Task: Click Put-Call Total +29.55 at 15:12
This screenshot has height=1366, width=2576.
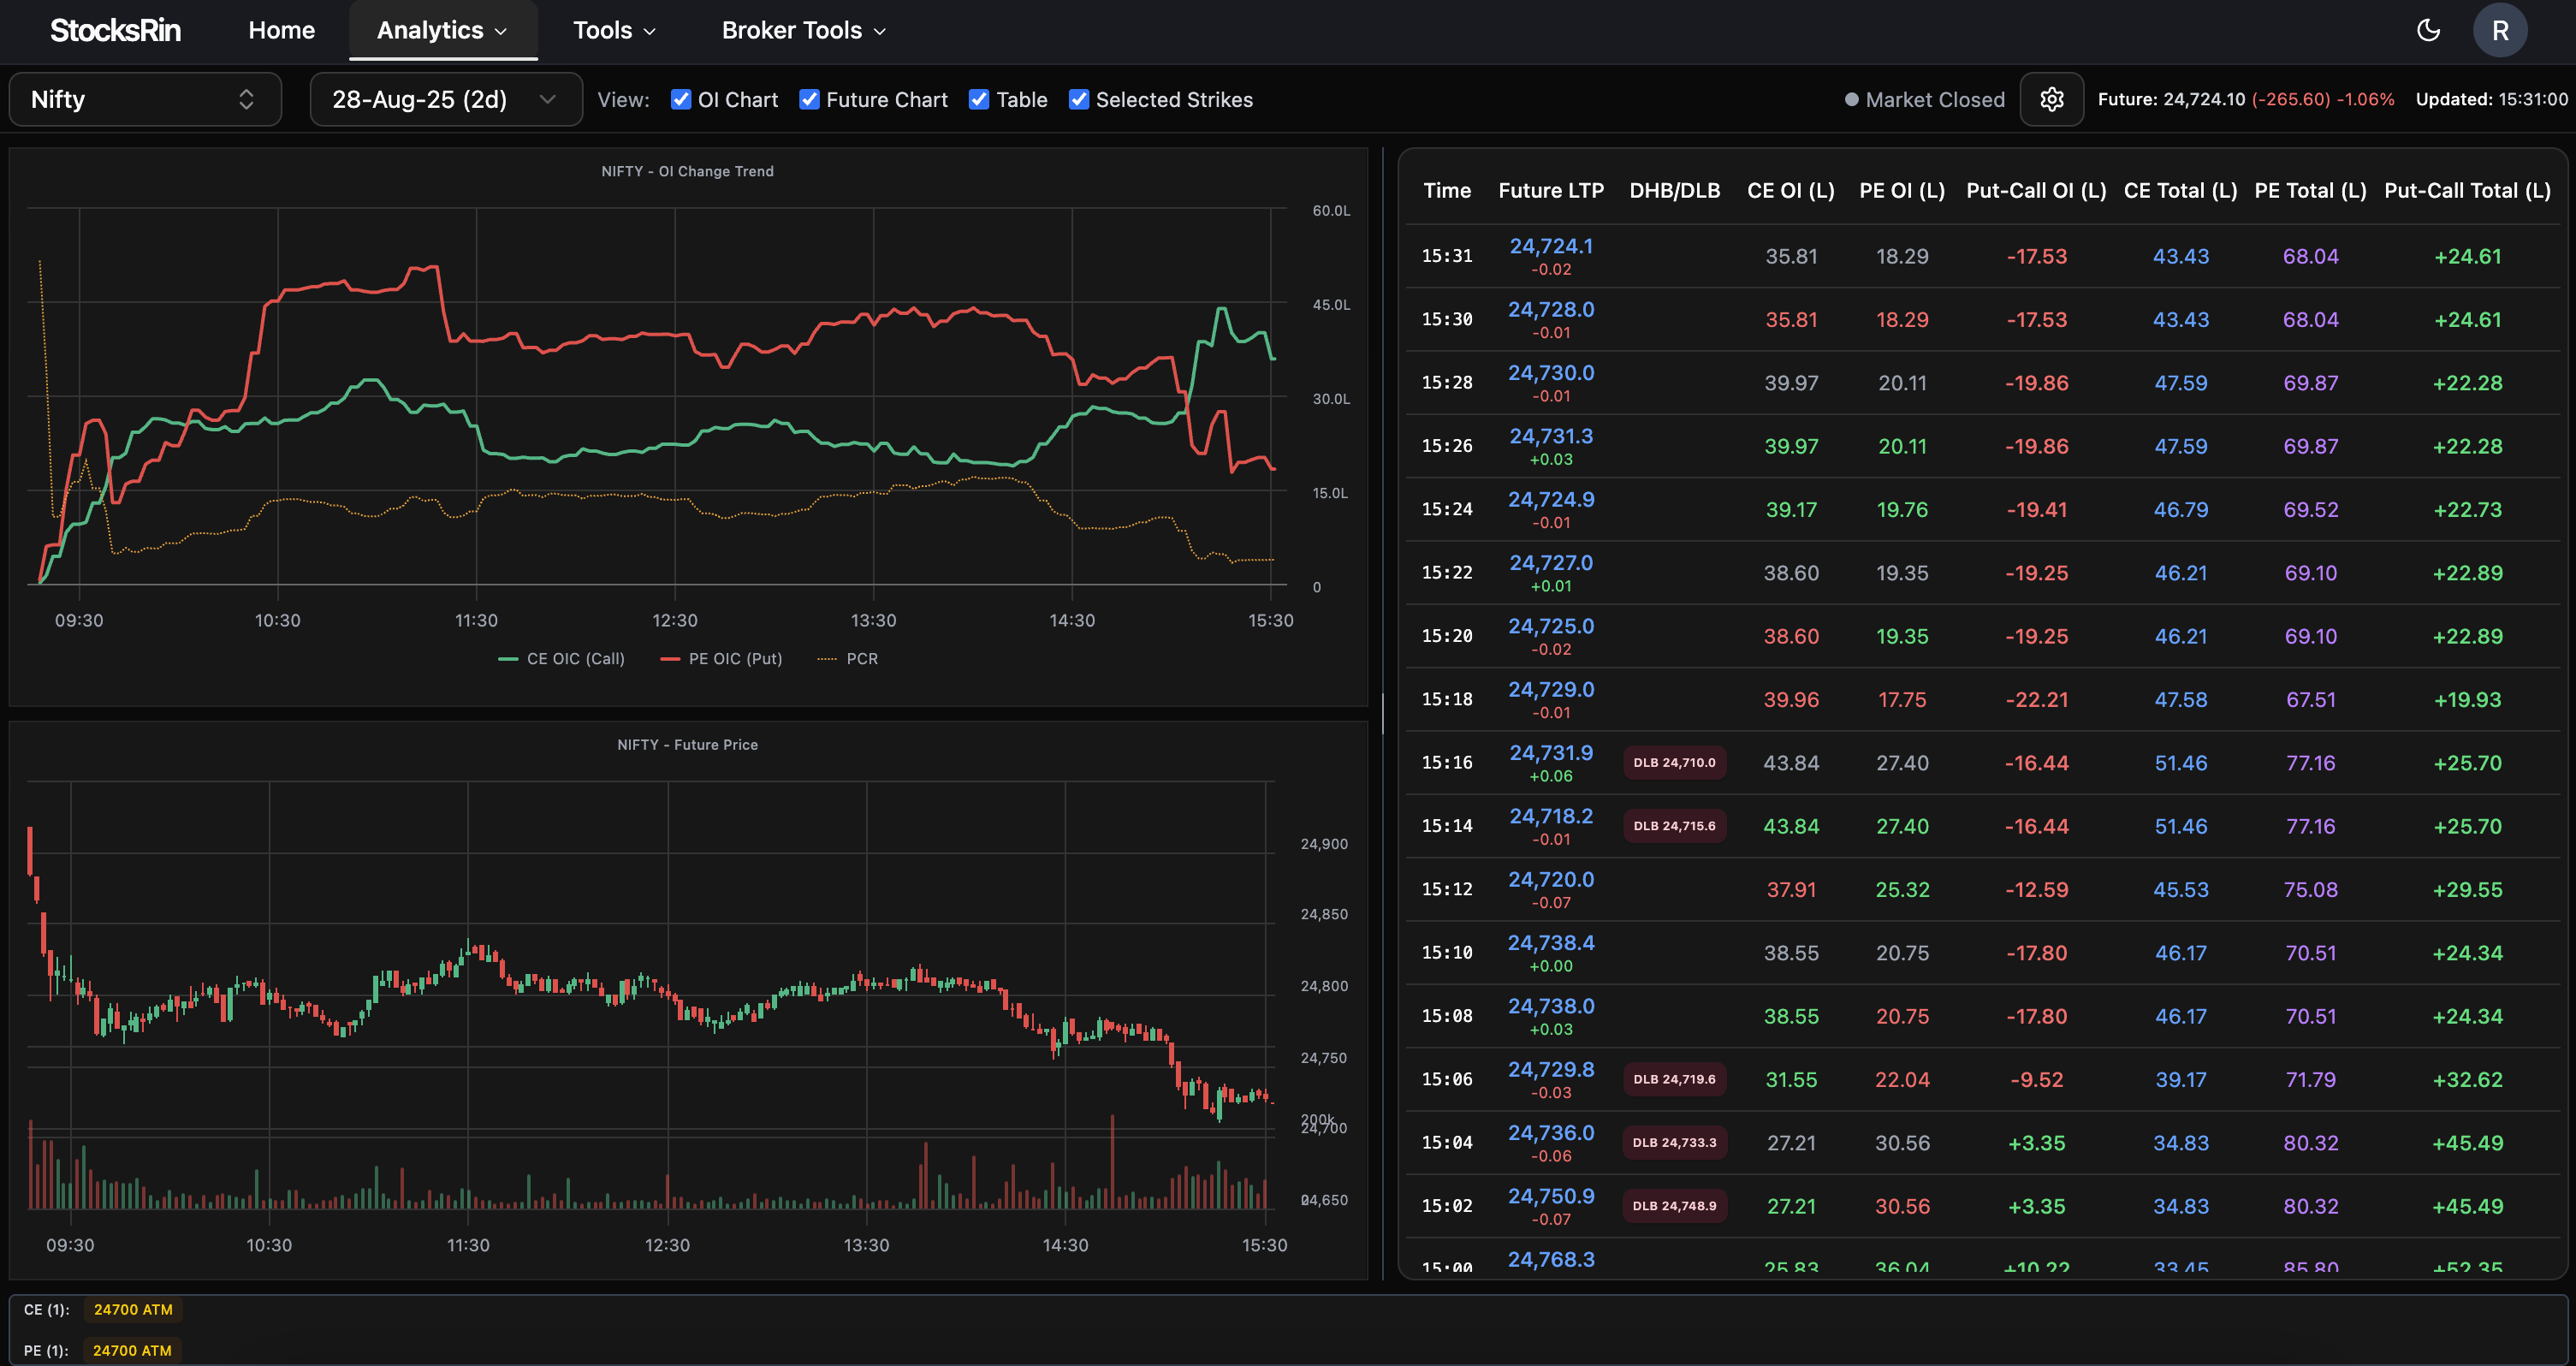Action: (x=2467, y=889)
